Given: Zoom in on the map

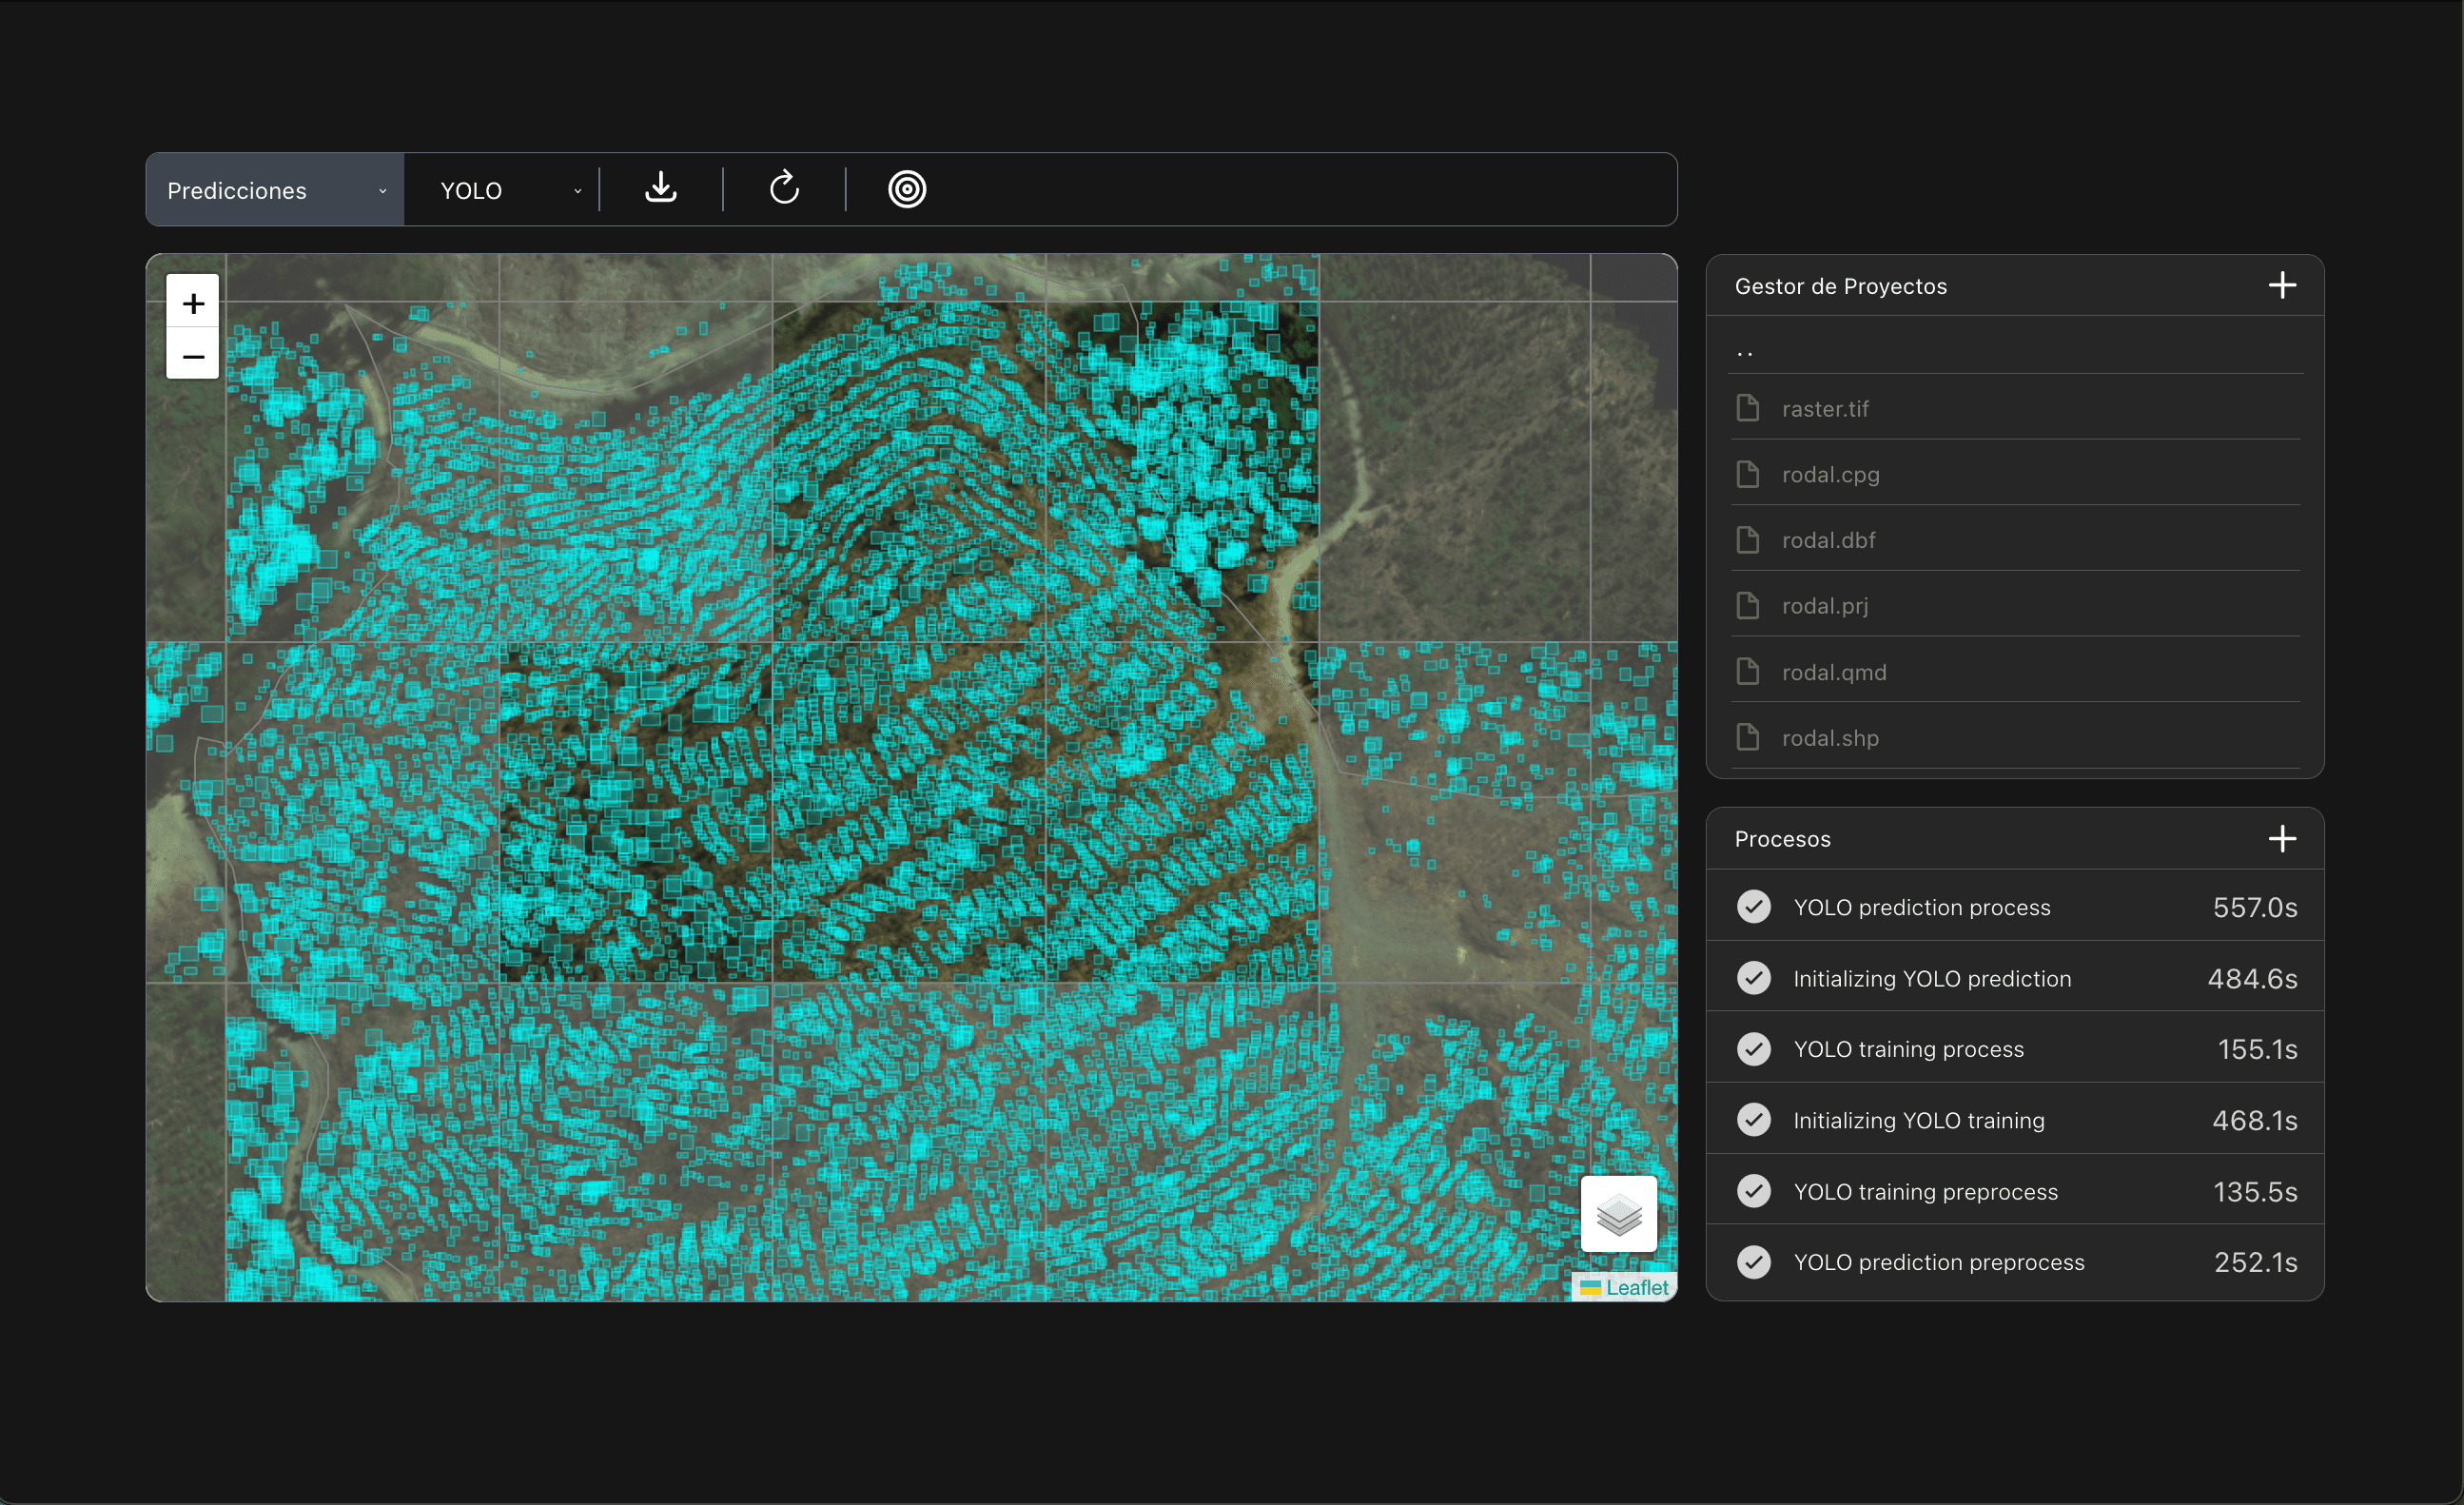Looking at the screenshot, I should [193, 302].
